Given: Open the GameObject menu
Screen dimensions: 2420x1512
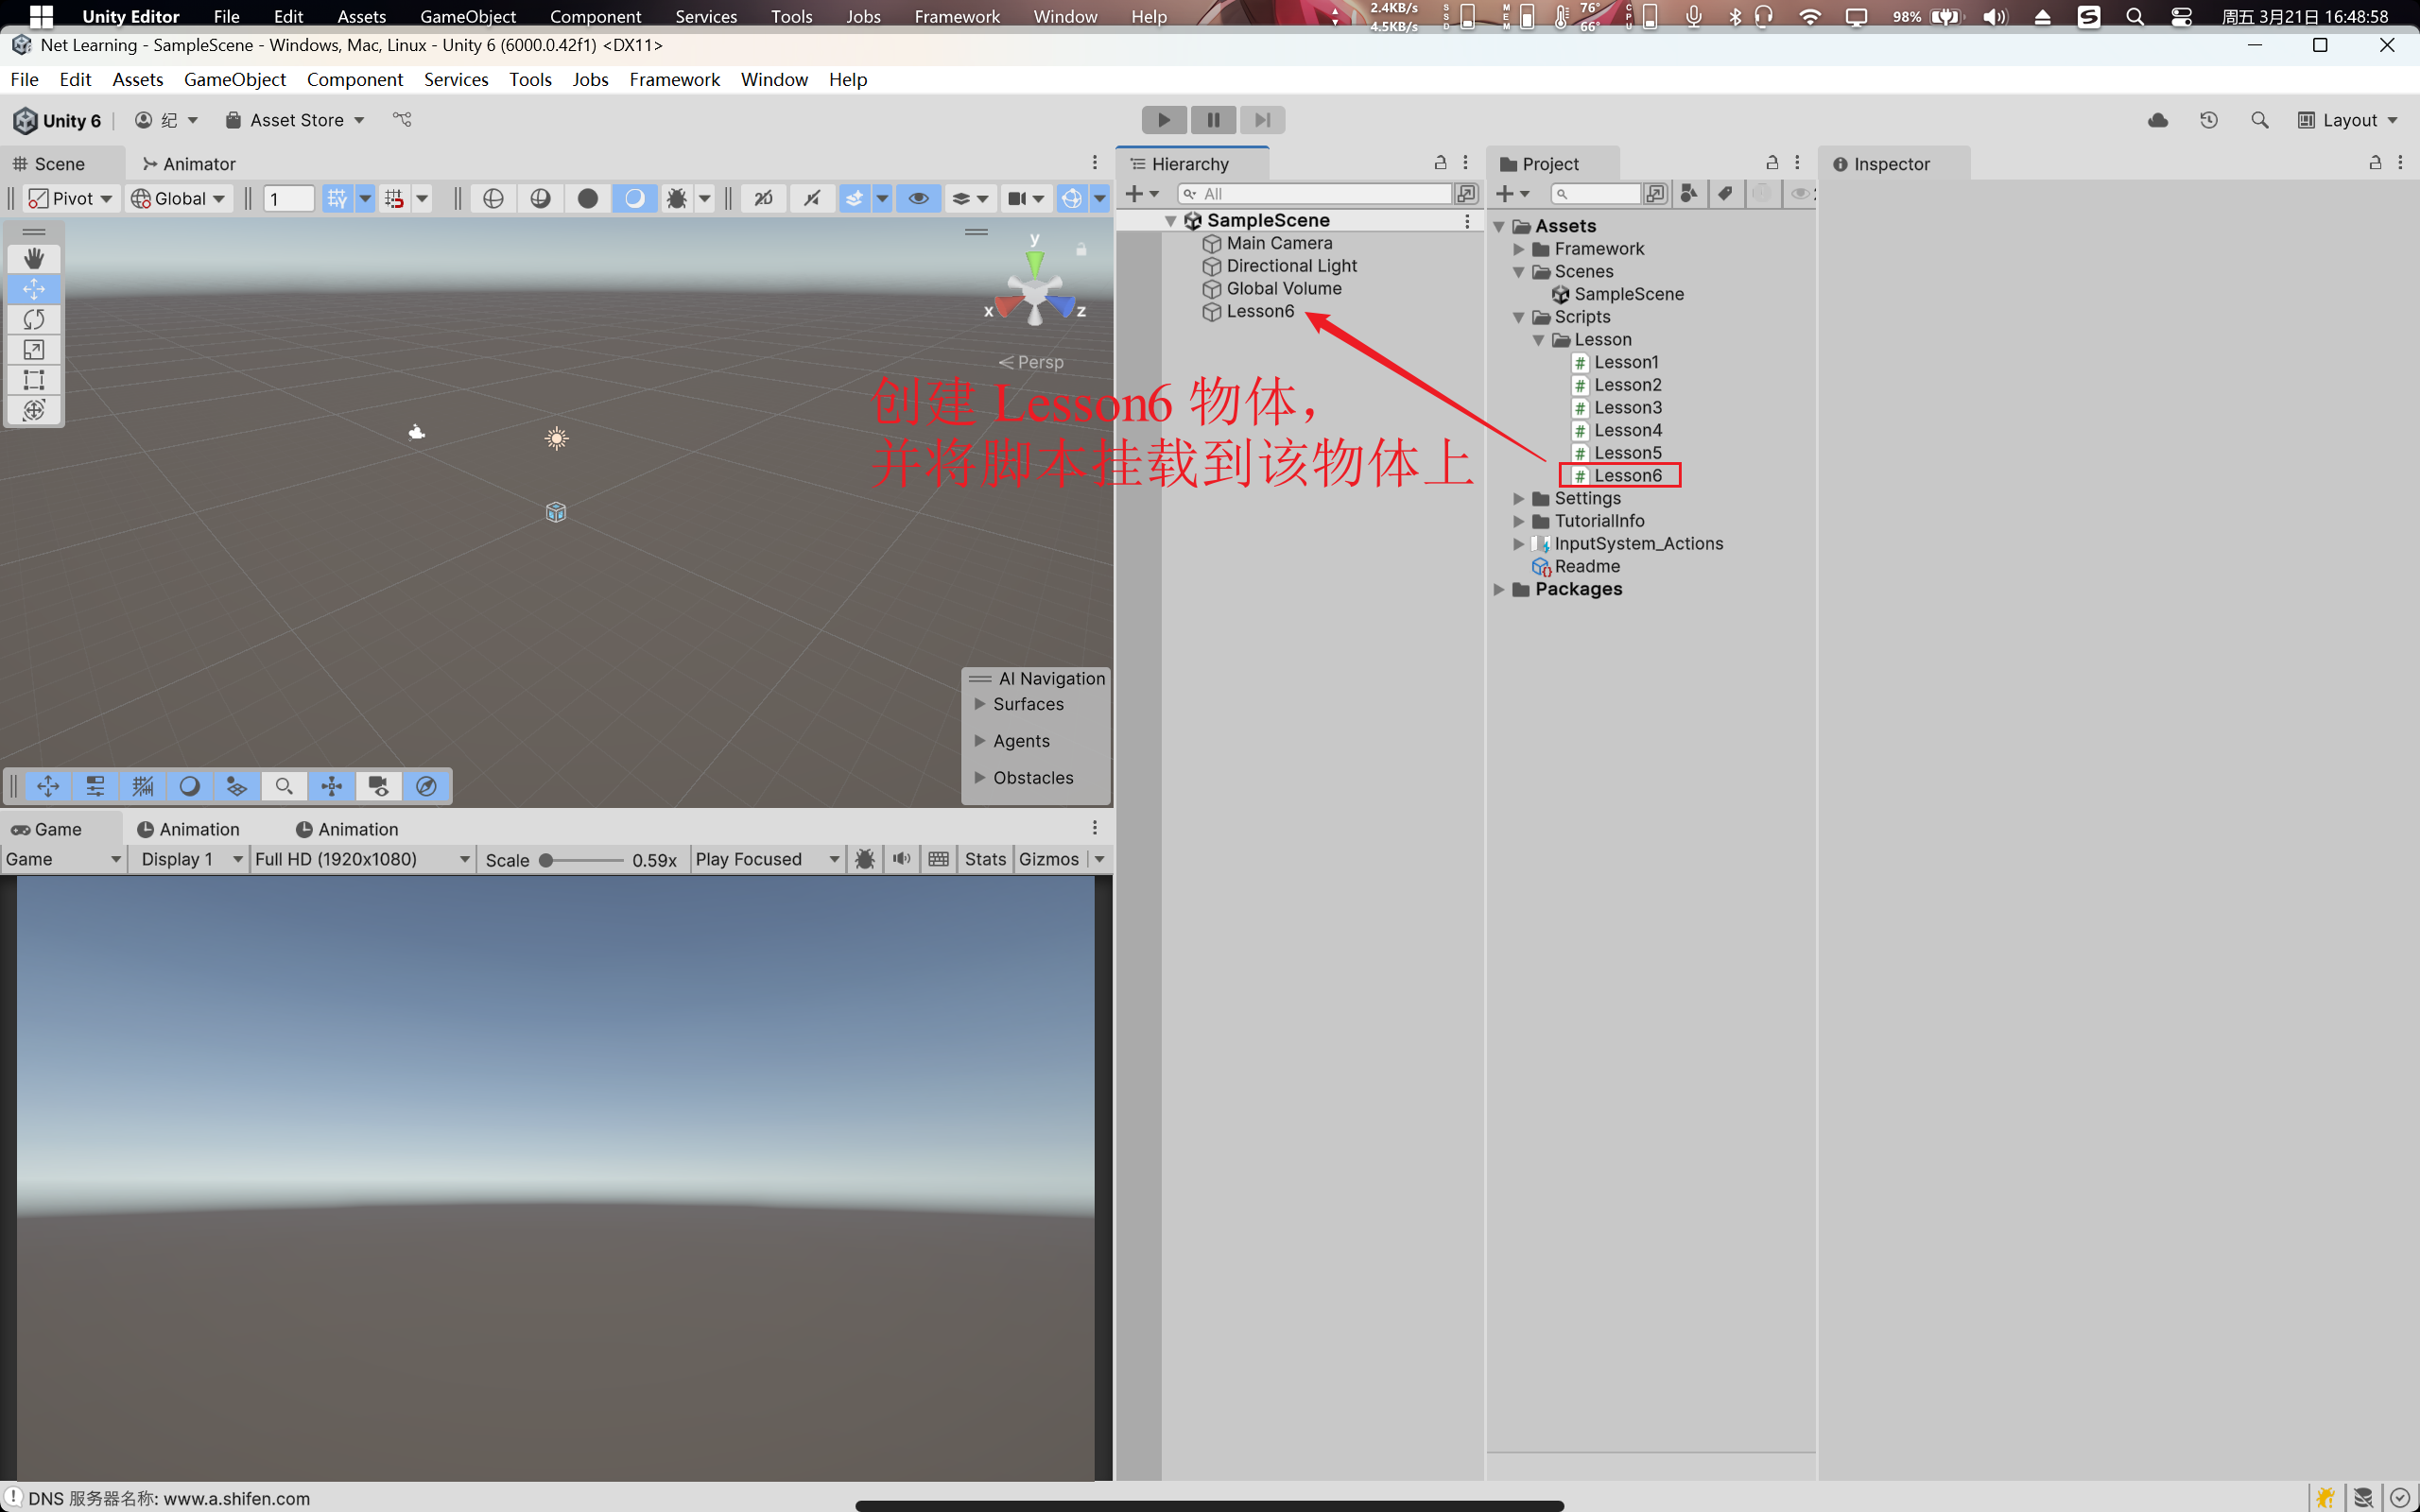Looking at the screenshot, I should point(234,79).
